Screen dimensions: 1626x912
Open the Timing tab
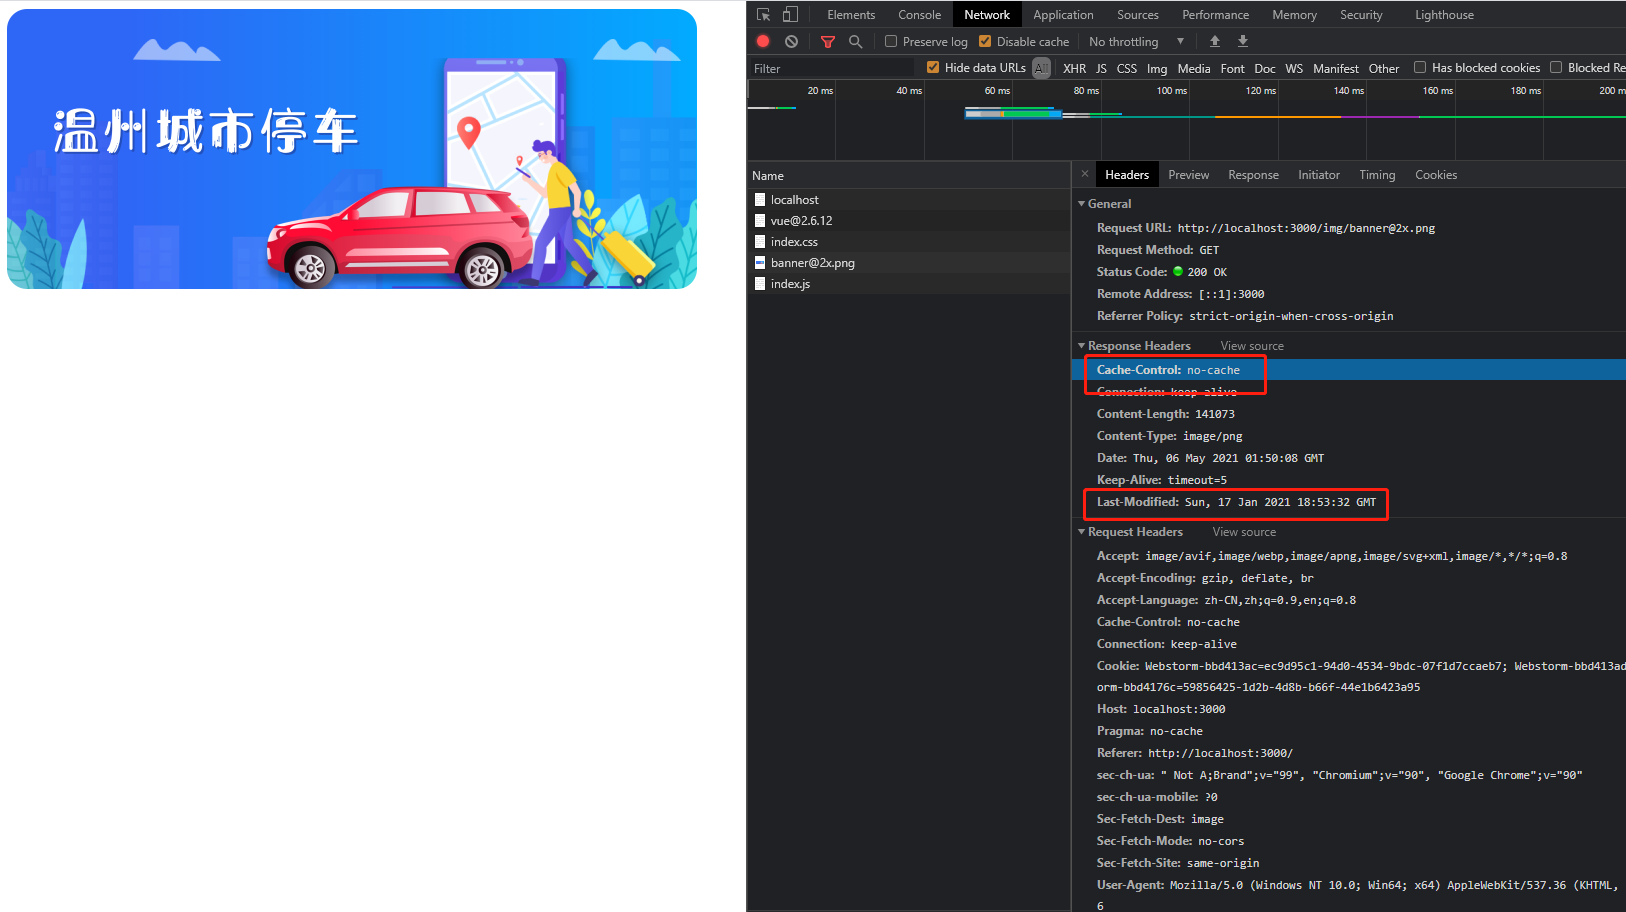tap(1376, 174)
